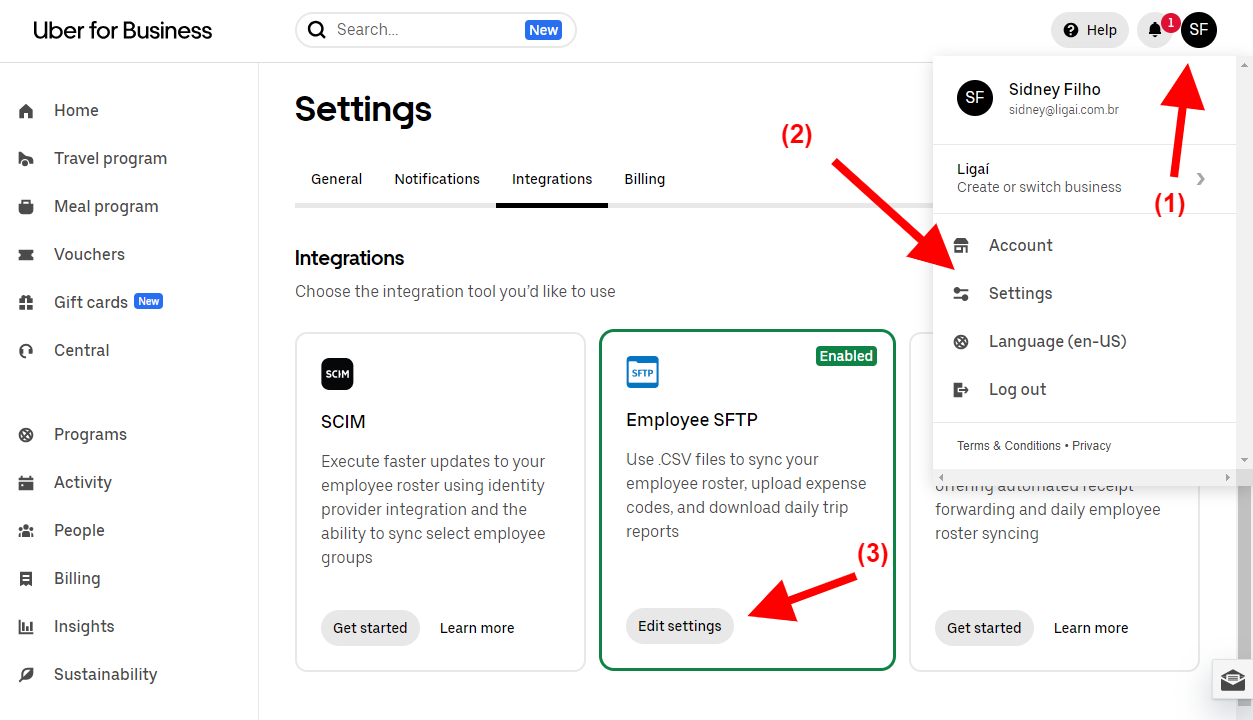This screenshot has height=720, width=1253.
Task: Click the Home icon in sidebar
Action: [x=26, y=111]
